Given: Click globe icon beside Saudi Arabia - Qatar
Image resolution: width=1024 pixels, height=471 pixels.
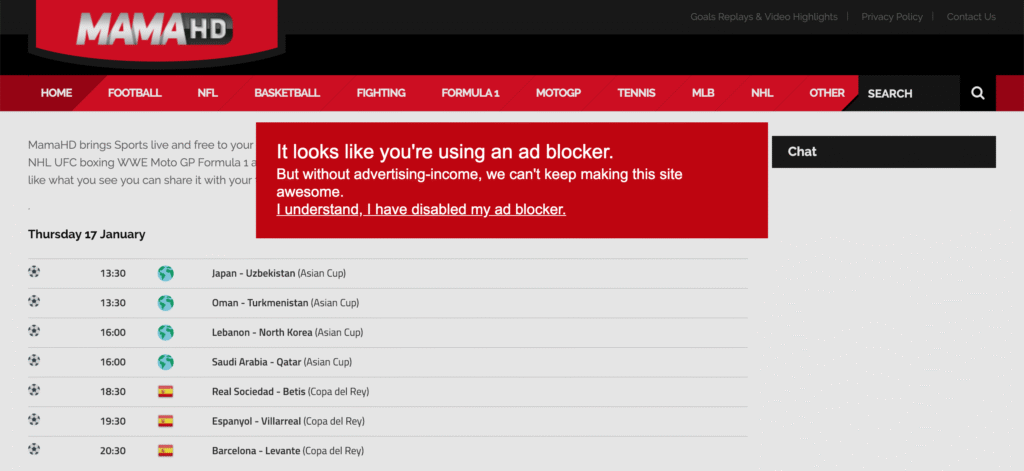Looking at the screenshot, I should (x=166, y=362).
